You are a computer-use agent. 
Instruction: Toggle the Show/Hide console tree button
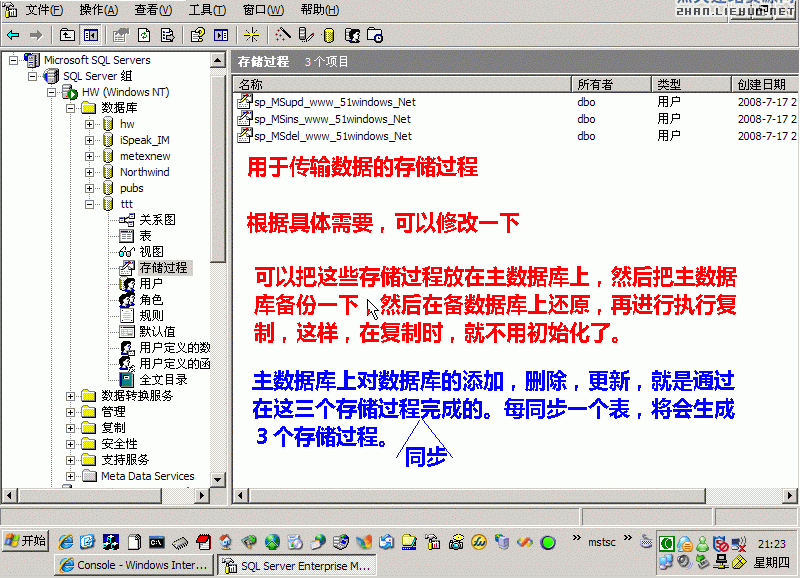coord(91,35)
